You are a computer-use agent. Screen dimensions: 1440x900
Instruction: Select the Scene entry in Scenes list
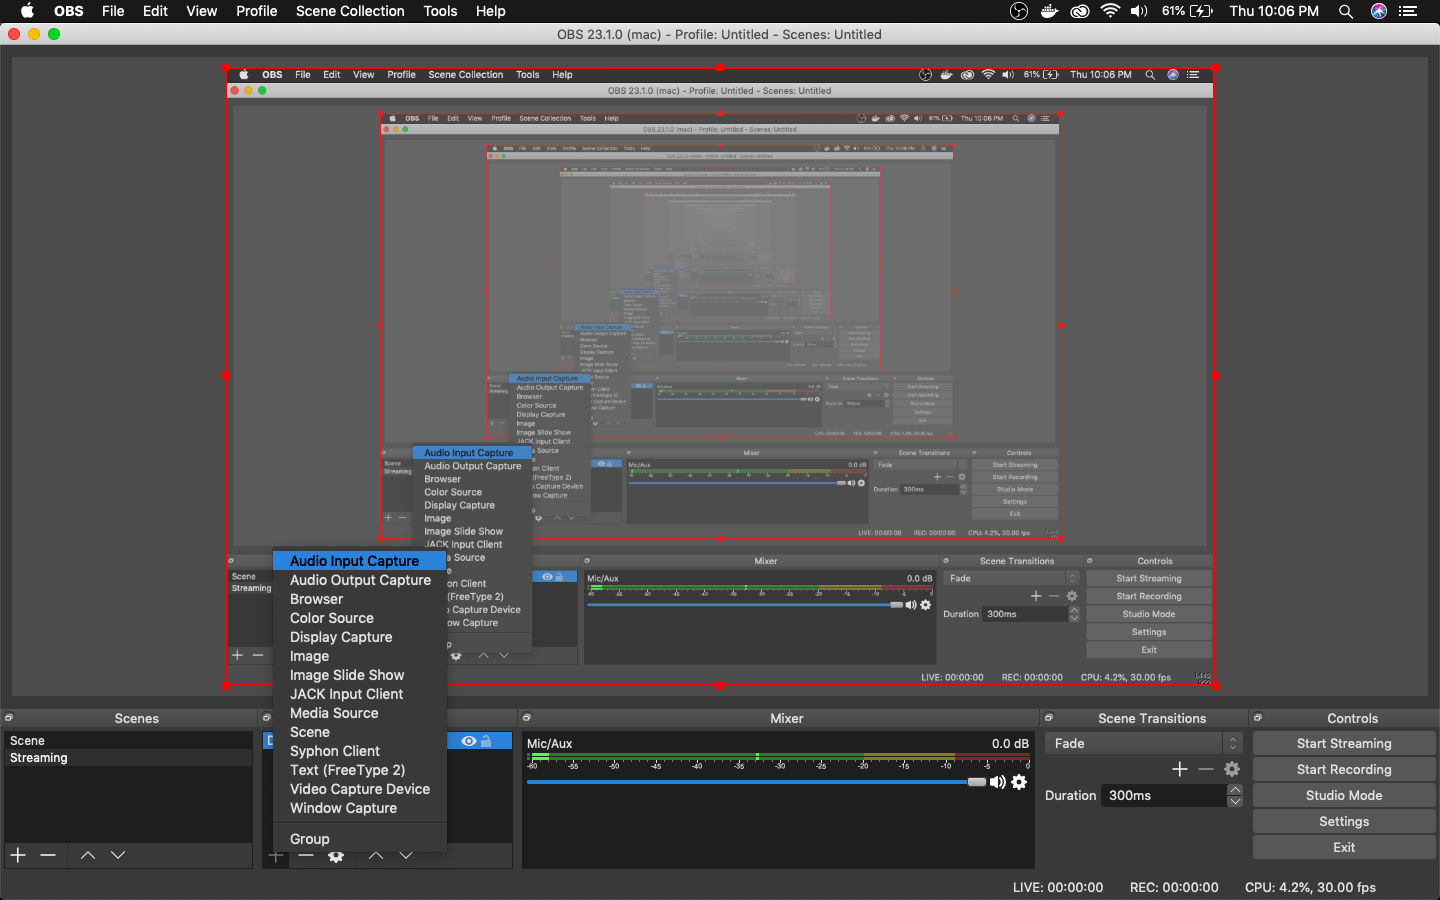(x=128, y=741)
